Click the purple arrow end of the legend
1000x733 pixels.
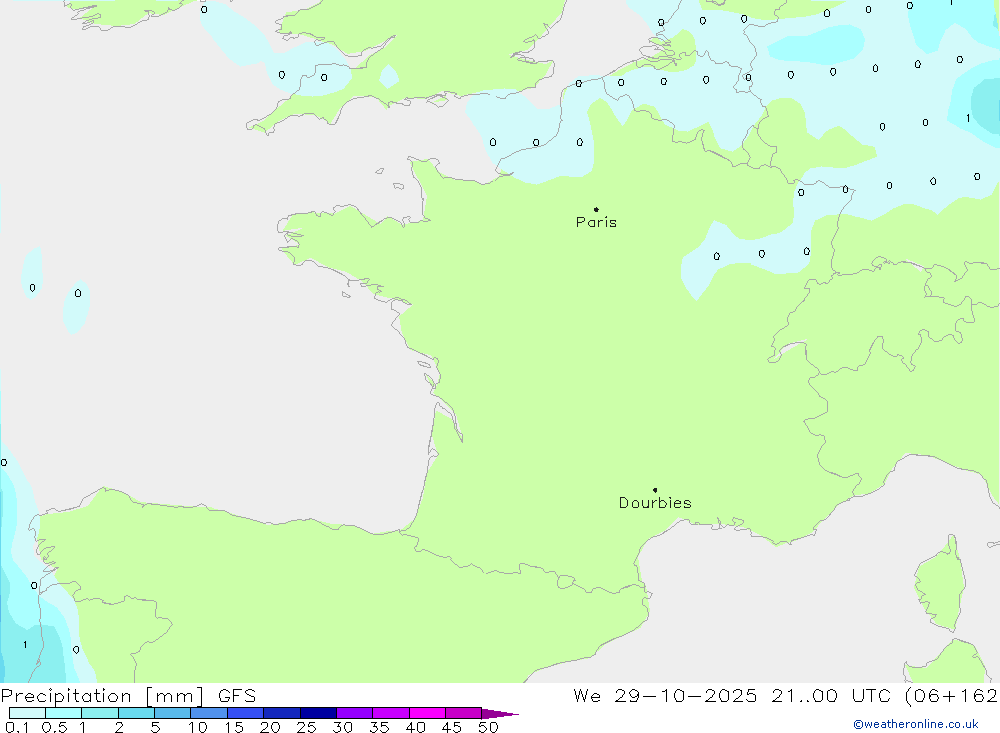pos(500,713)
